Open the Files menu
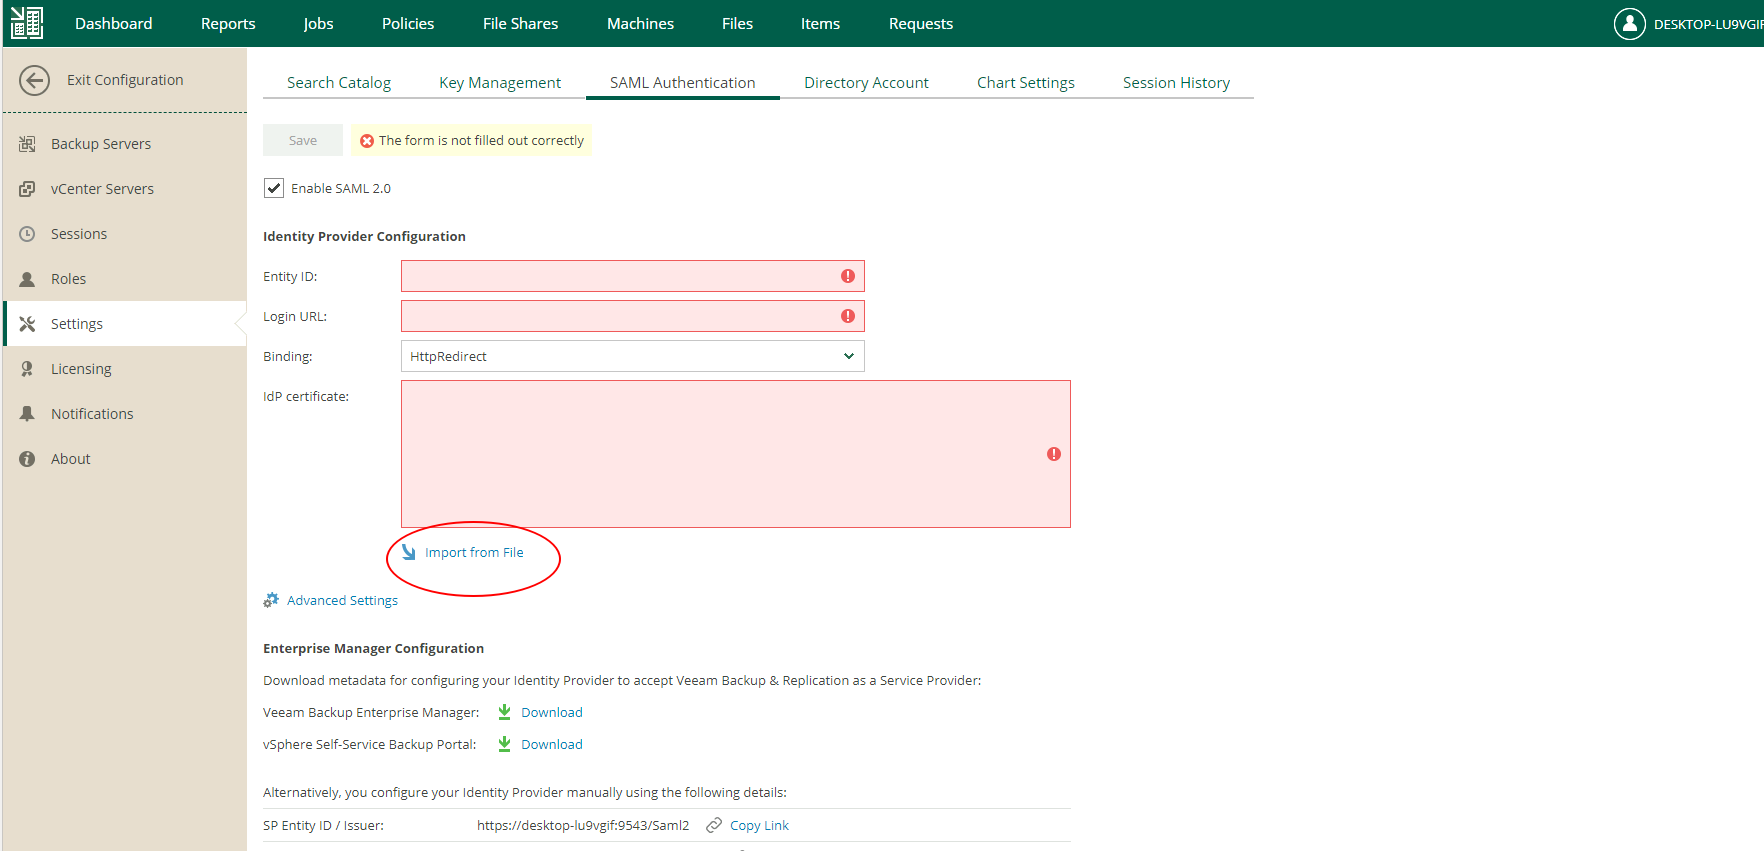This screenshot has height=851, width=1764. pyautogui.click(x=737, y=23)
